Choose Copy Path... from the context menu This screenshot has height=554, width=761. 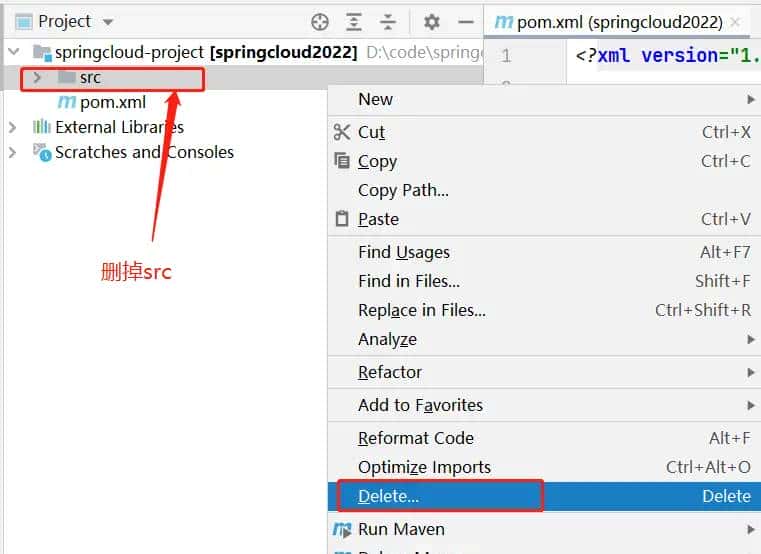(x=403, y=190)
